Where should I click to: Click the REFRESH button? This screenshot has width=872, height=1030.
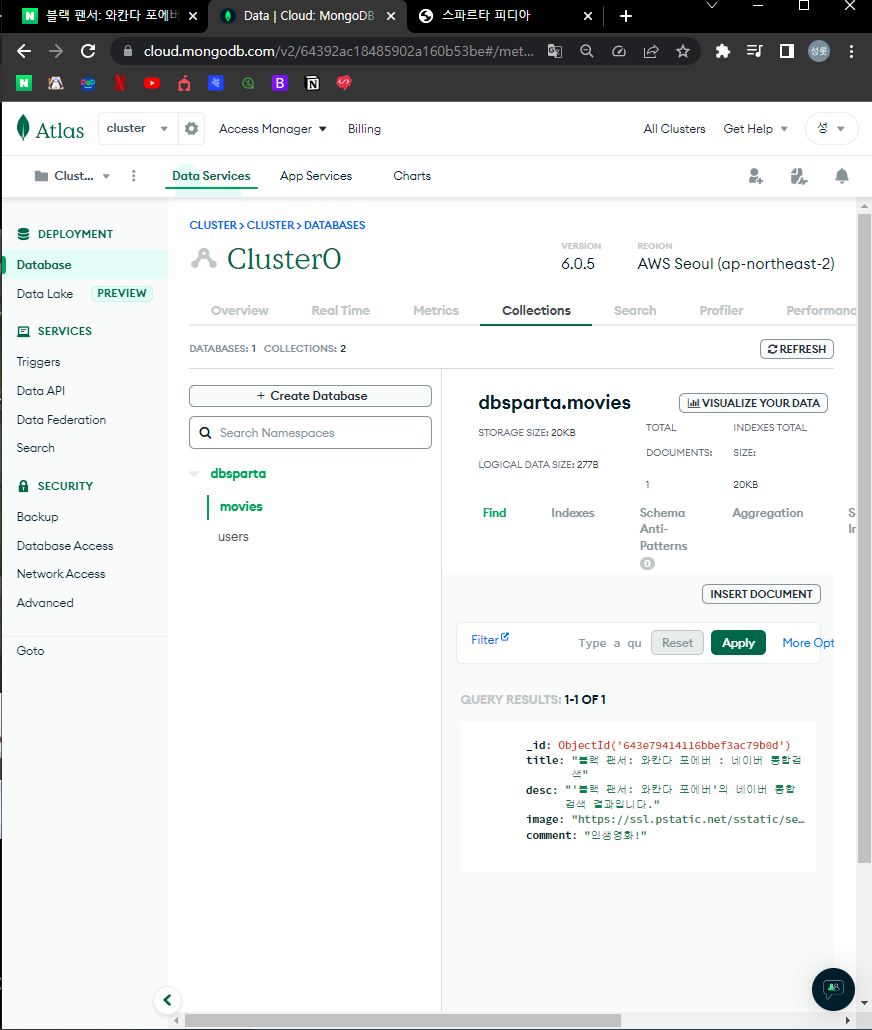click(x=796, y=349)
